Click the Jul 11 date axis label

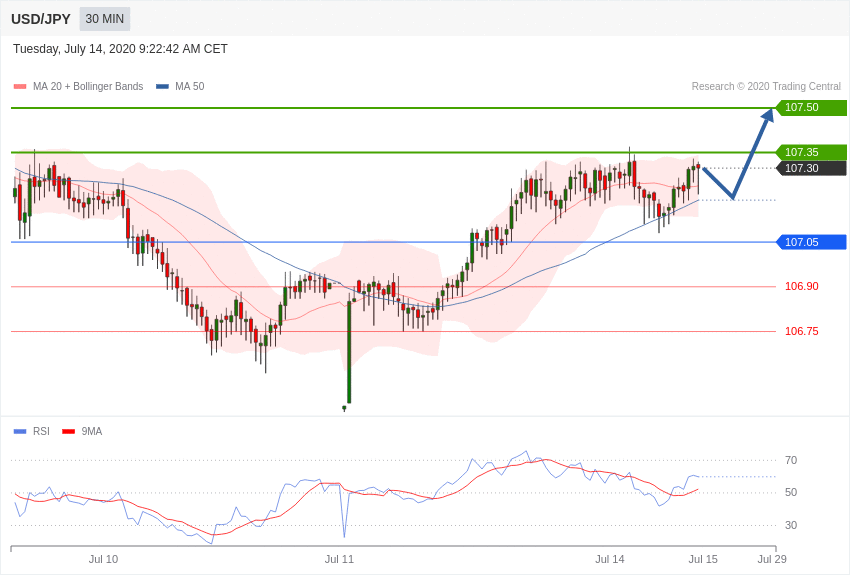point(339,559)
